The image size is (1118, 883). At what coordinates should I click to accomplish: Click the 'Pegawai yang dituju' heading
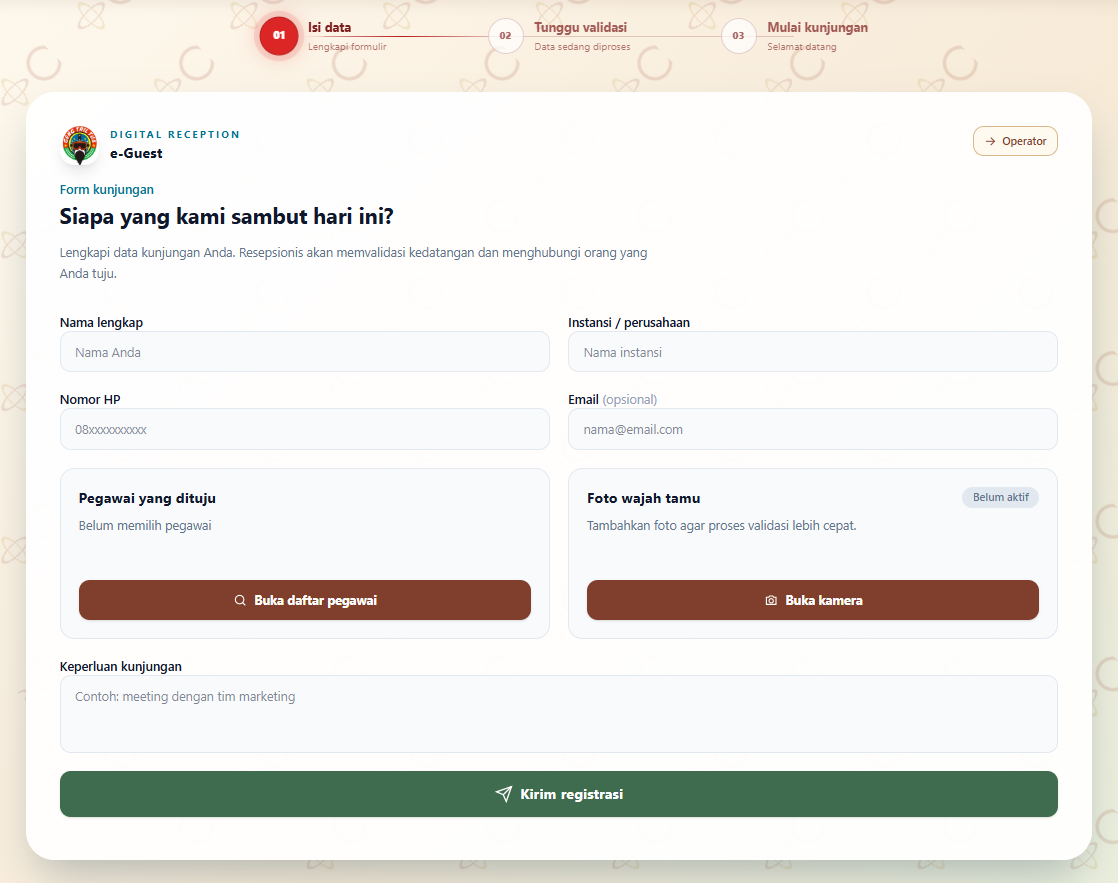[147, 499]
